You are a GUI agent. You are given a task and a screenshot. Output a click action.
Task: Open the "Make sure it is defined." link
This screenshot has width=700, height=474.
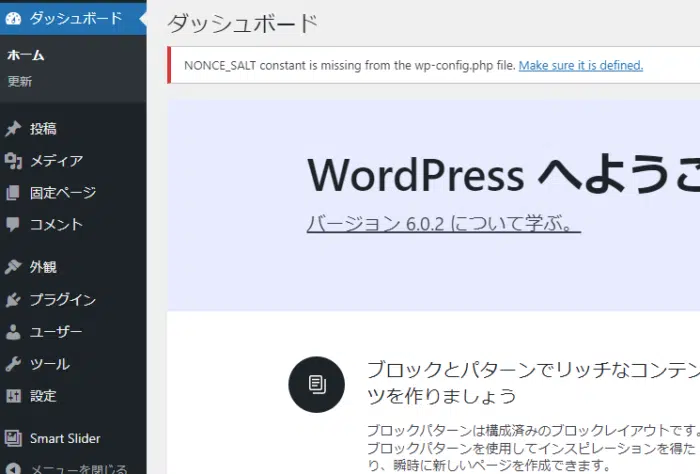tap(580, 66)
